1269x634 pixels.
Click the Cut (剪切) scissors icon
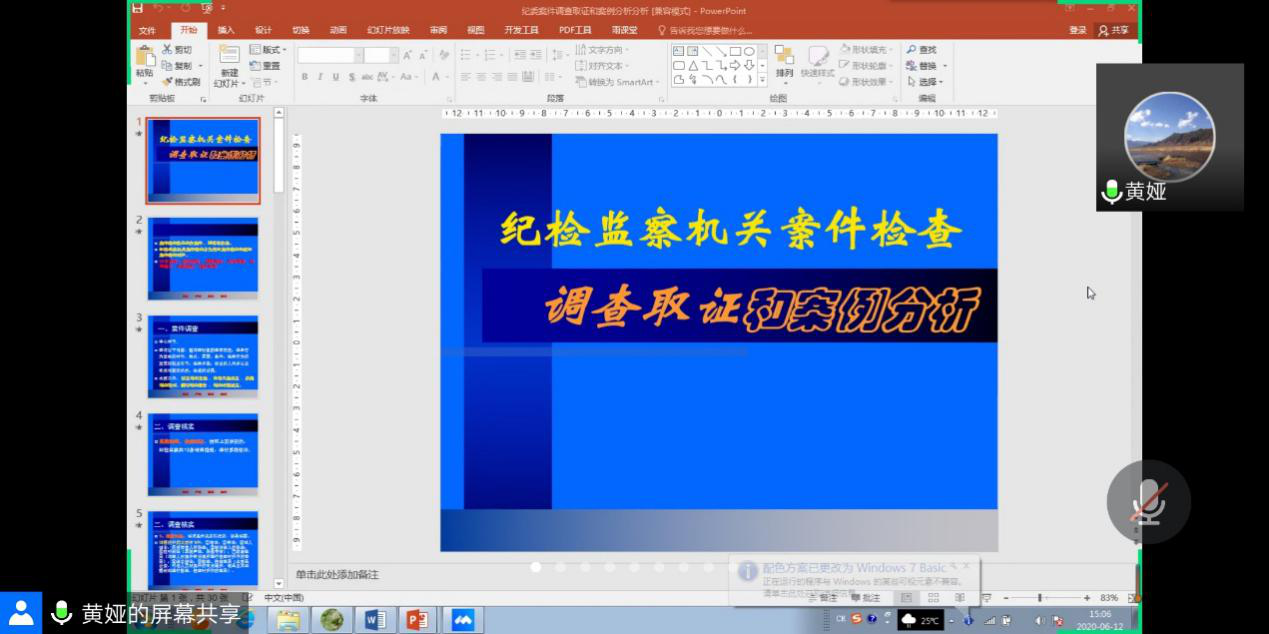167,50
